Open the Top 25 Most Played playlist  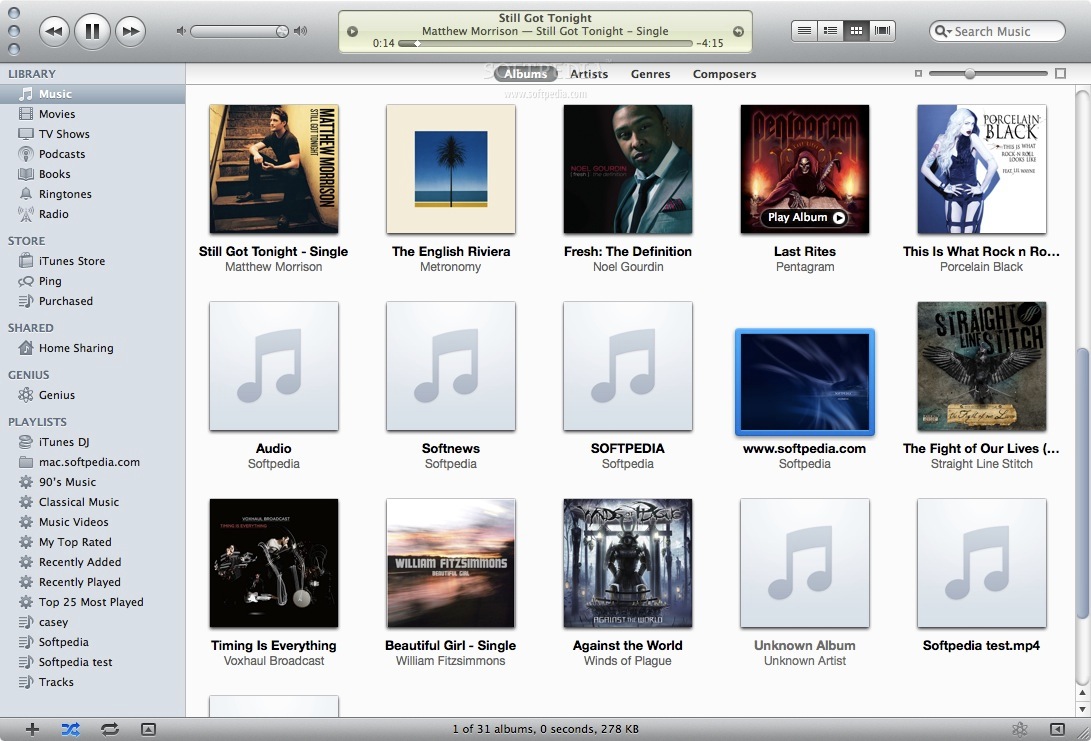[93, 603]
